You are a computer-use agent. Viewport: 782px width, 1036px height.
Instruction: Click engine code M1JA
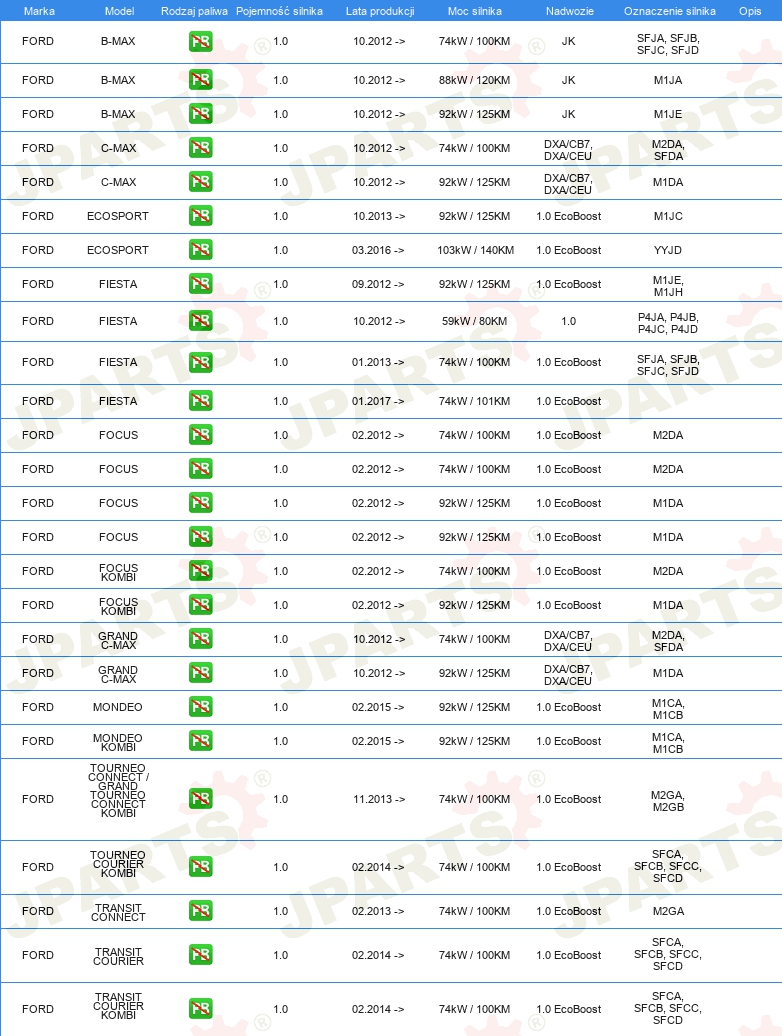pos(668,80)
